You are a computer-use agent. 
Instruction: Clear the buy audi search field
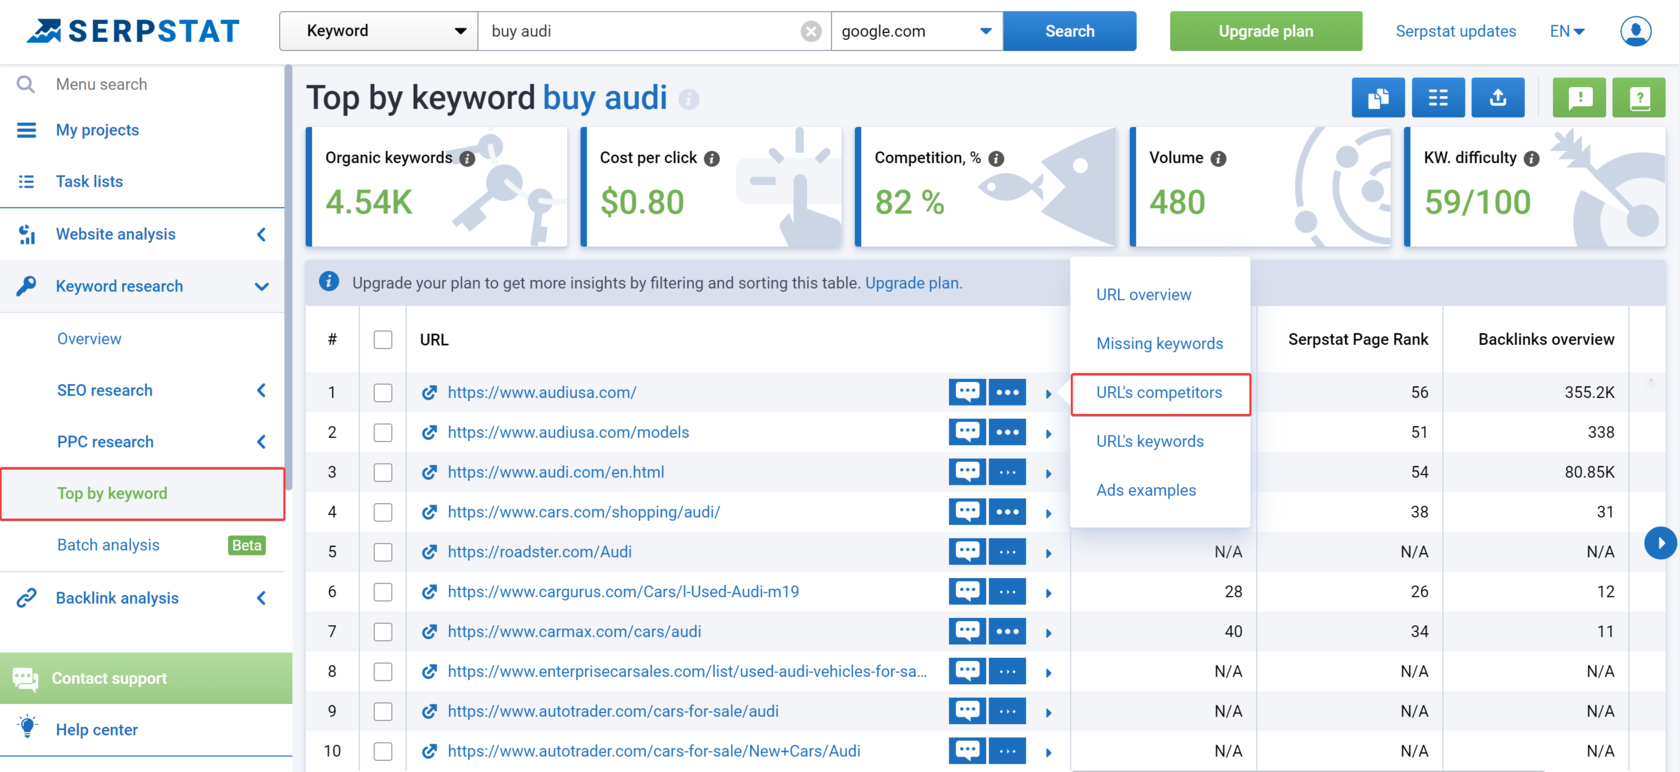(x=811, y=32)
